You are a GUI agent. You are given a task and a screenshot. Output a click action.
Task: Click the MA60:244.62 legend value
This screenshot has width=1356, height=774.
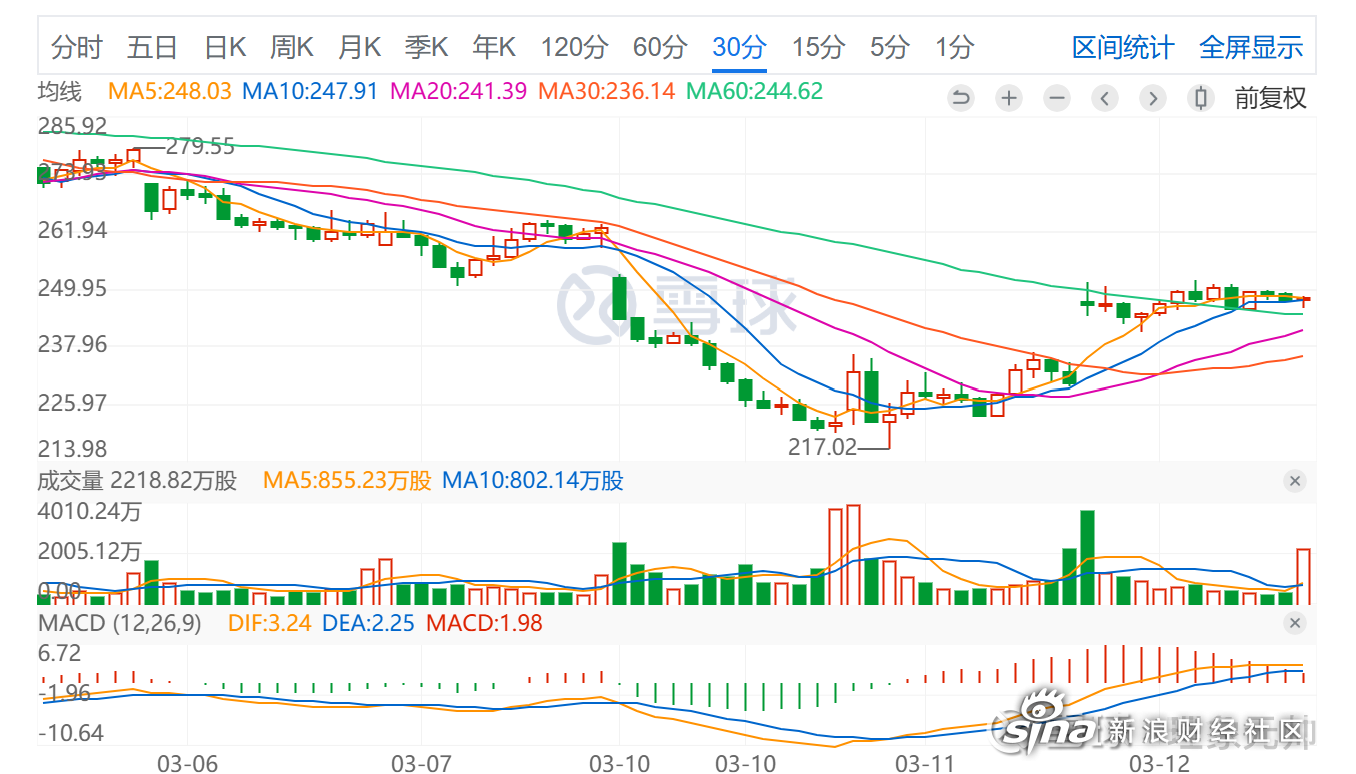click(754, 91)
